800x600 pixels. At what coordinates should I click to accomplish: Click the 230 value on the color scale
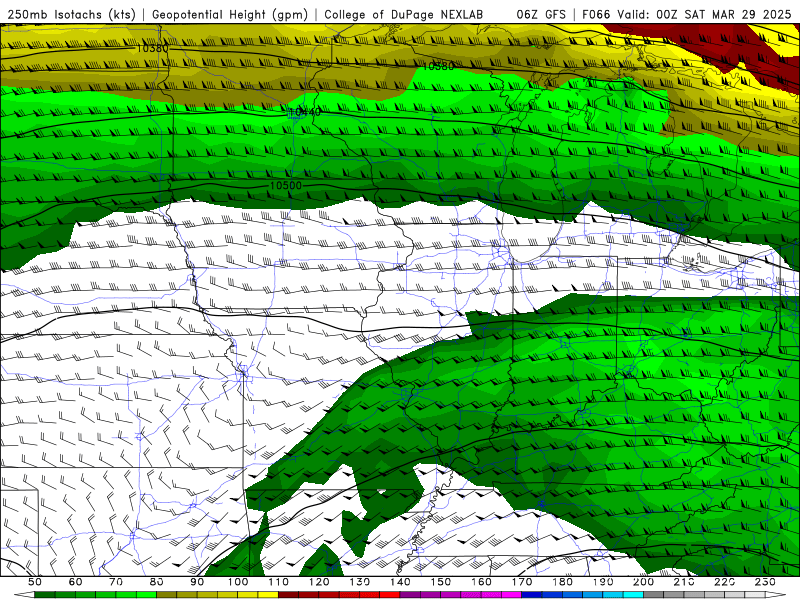click(765, 582)
